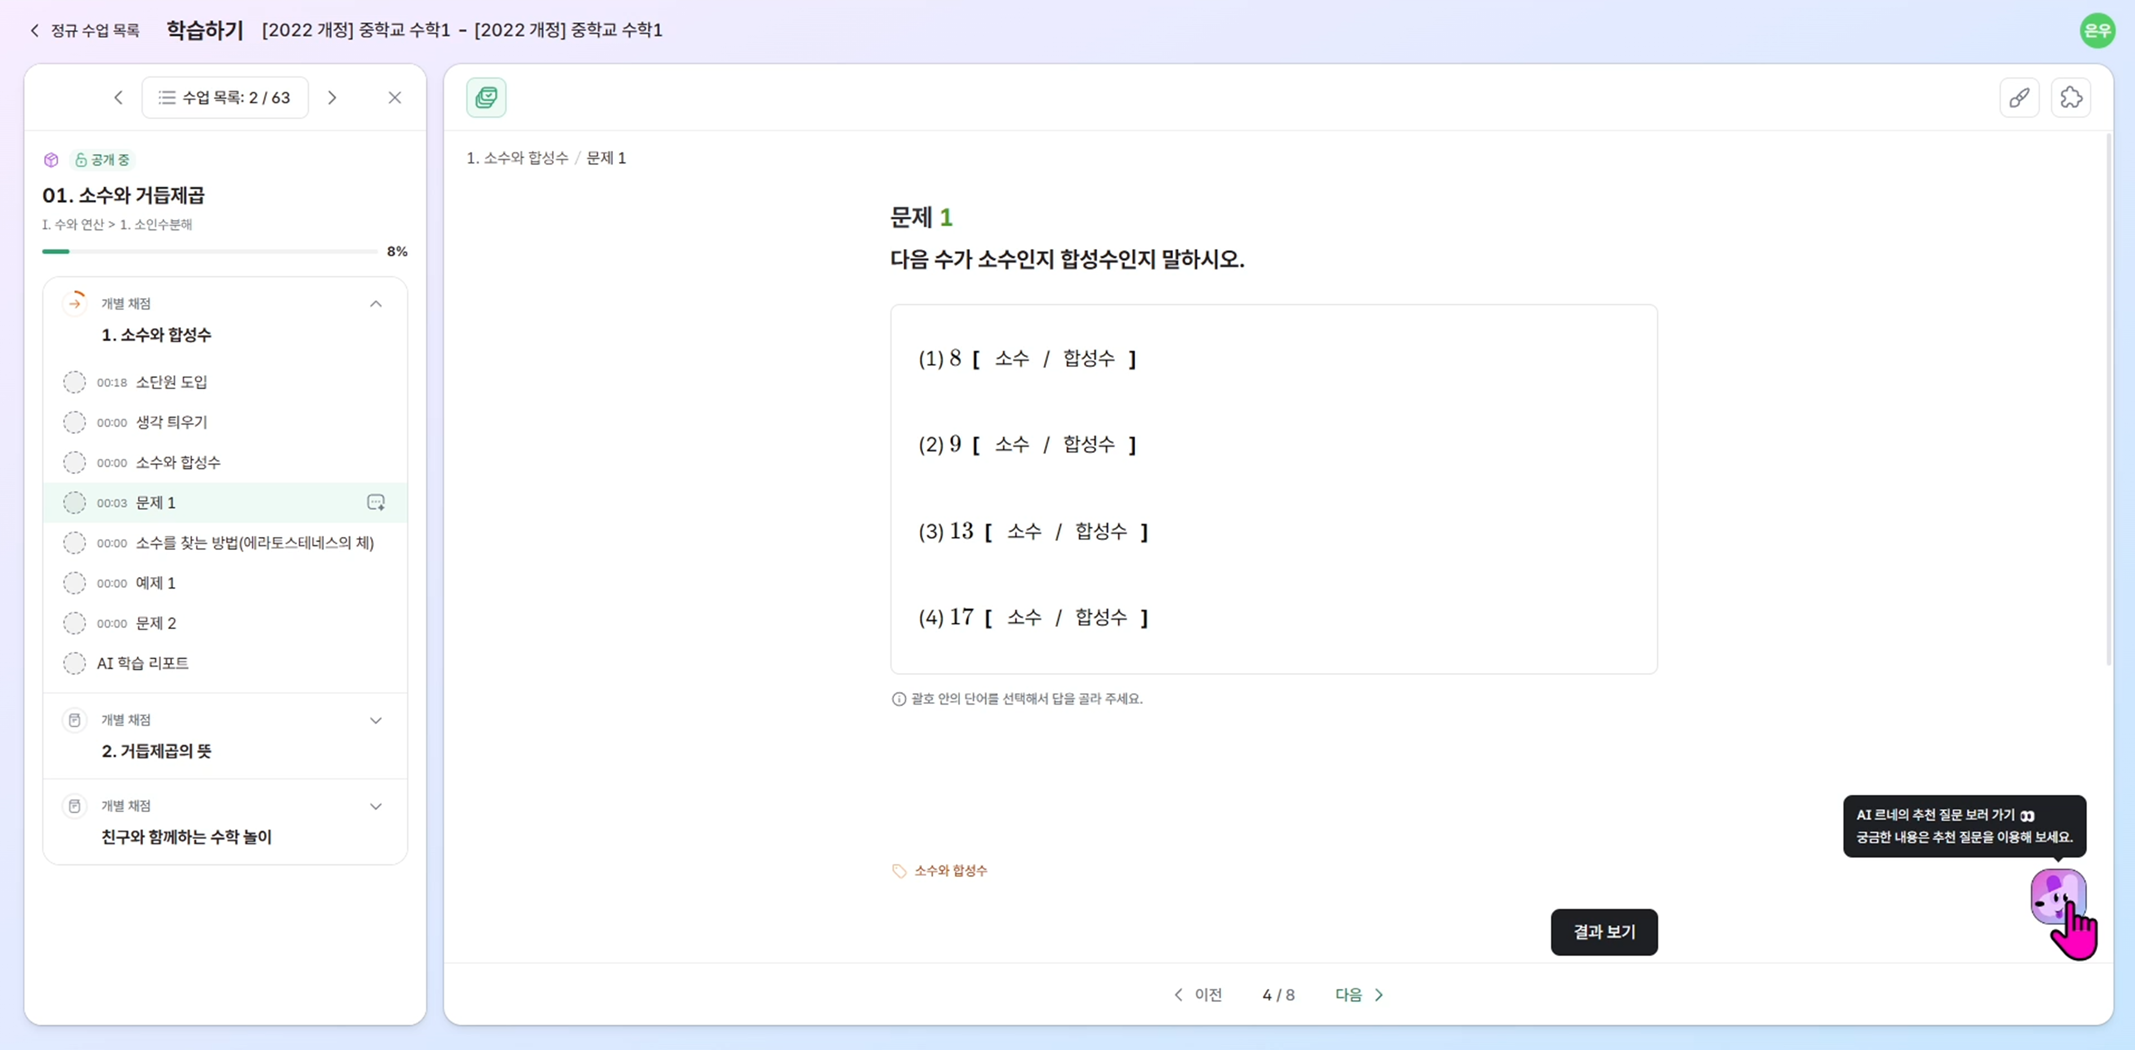
Task: Toggle completion circle for 문제 1
Action: [x=75, y=502]
